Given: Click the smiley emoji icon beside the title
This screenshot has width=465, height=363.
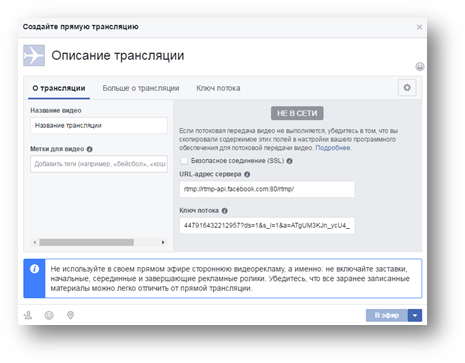Looking at the screenshot, I should (420, 67).
